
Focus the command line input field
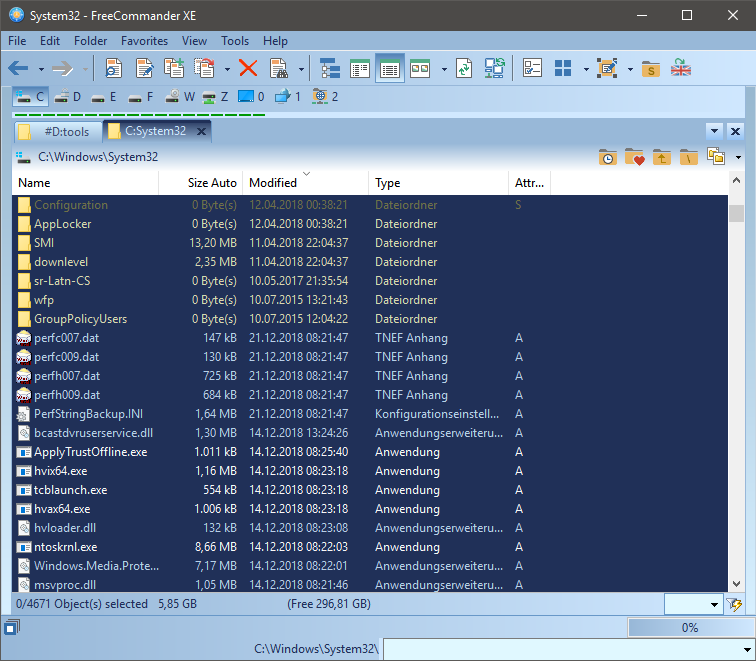(x=569, y=649)
